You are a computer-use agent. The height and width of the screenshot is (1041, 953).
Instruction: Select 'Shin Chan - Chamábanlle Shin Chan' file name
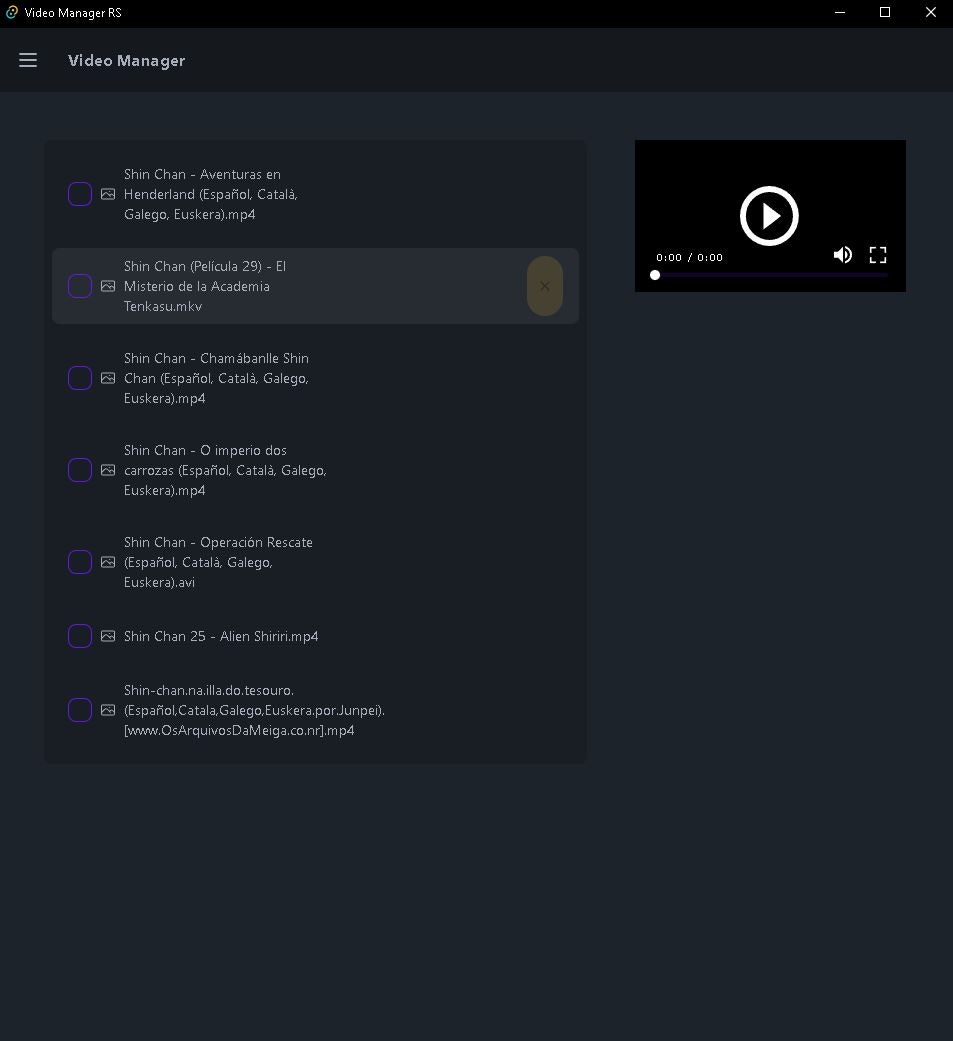(217, 378)
